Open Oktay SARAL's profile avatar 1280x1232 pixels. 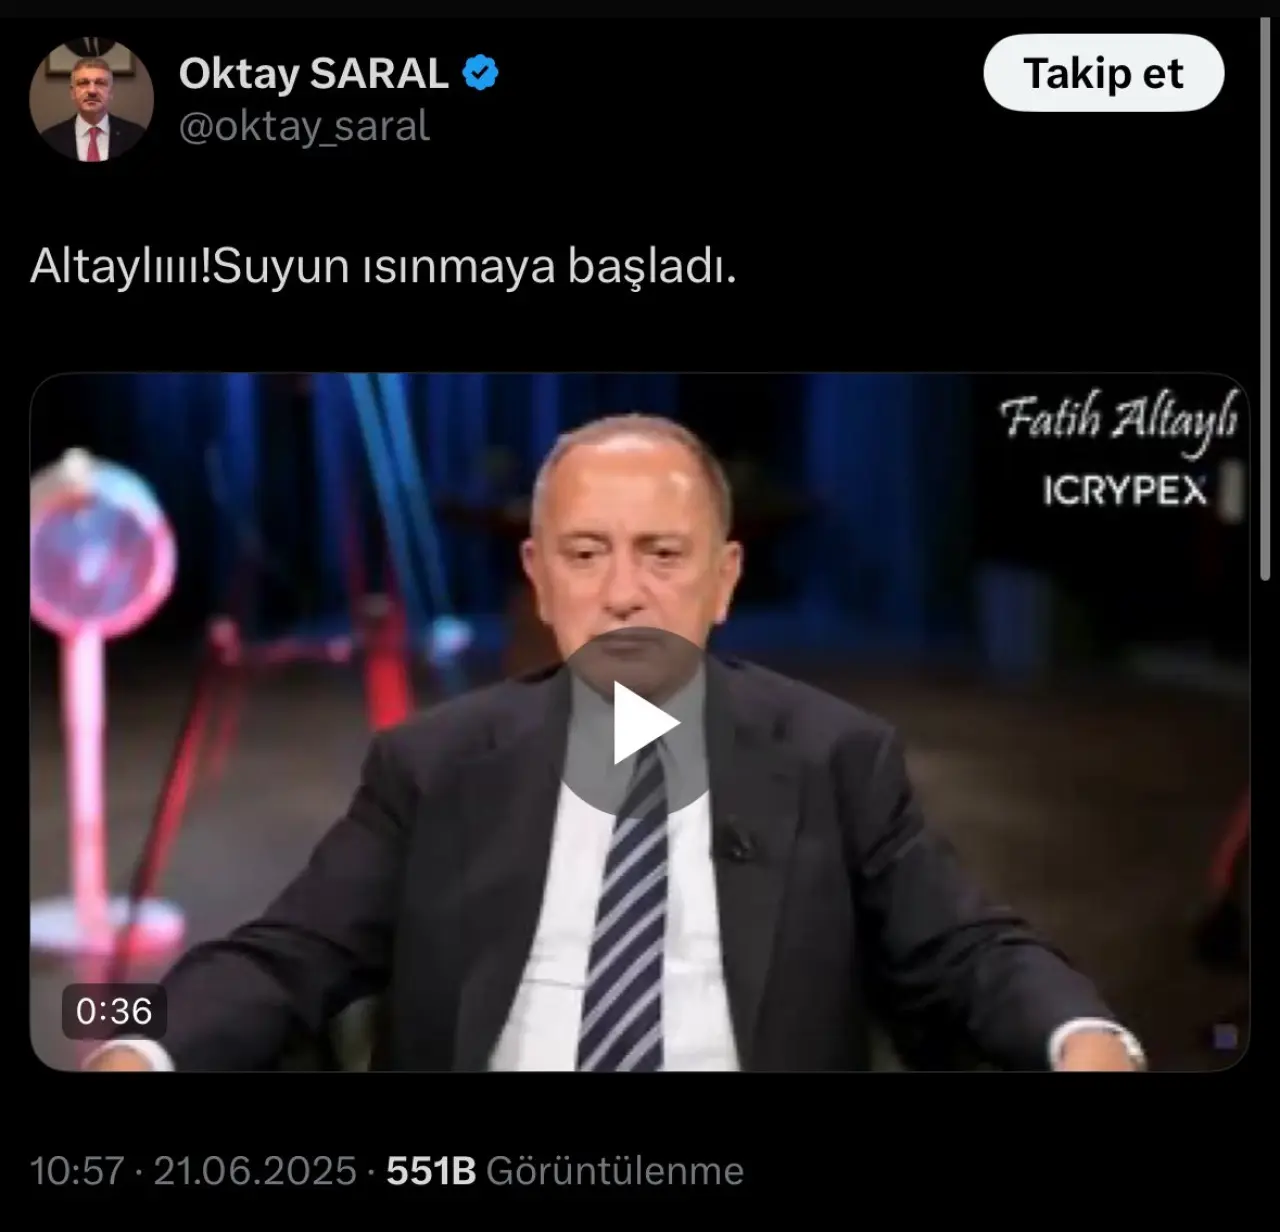pyautogui.click(x=91, y=99)
